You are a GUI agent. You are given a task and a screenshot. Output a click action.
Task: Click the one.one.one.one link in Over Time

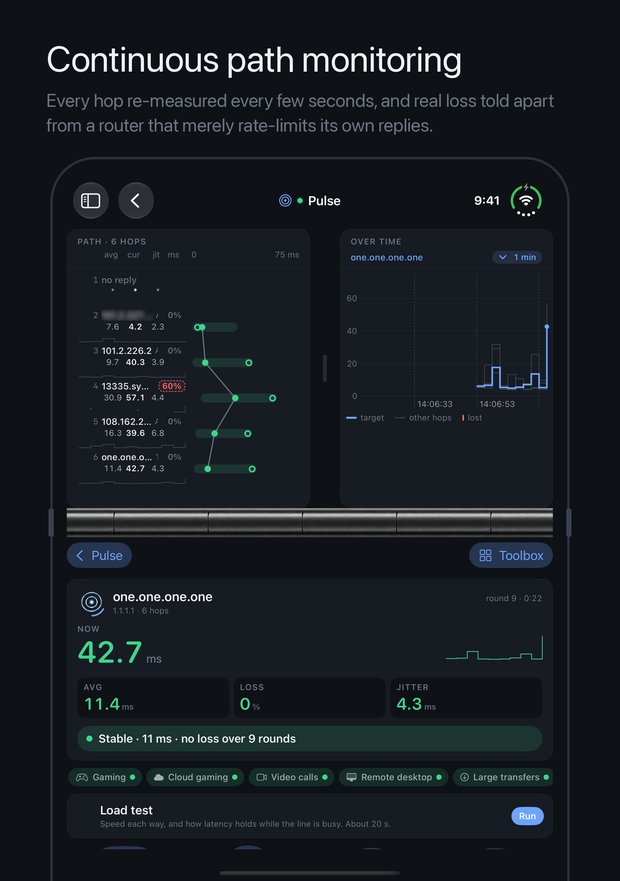(387, 257)
